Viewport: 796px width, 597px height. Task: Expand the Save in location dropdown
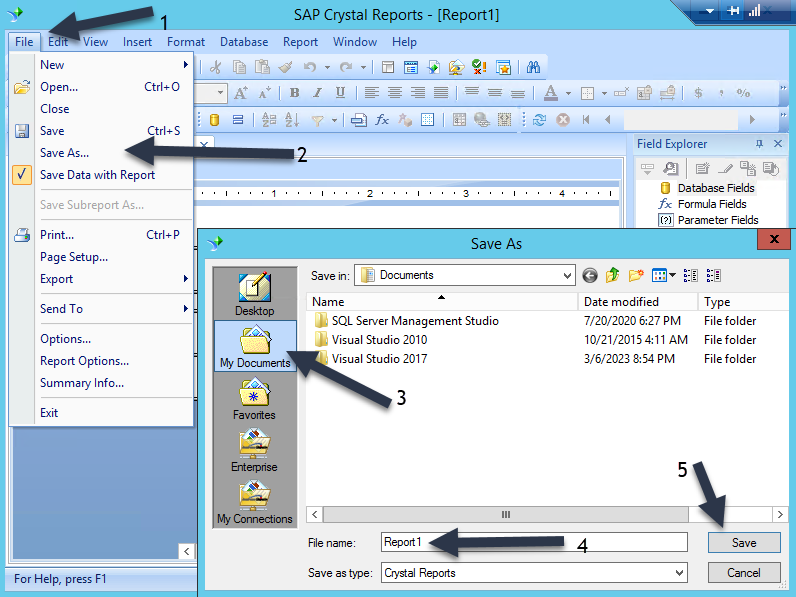(x=567, y=275)
